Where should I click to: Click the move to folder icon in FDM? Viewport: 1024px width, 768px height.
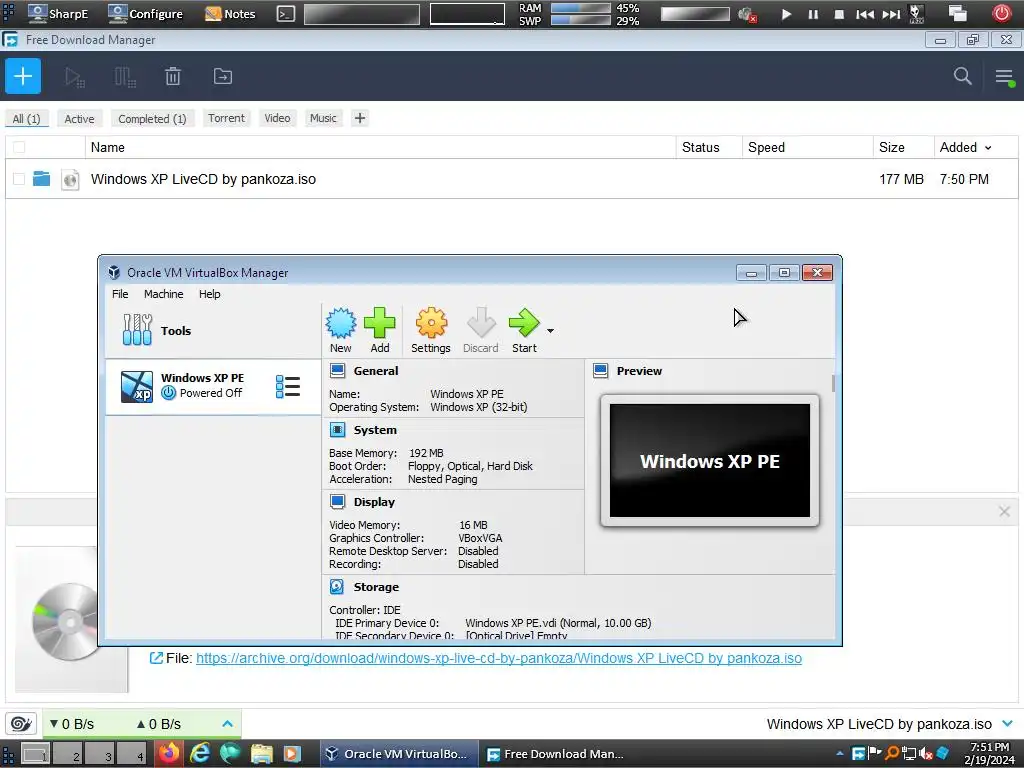[223, 76]
